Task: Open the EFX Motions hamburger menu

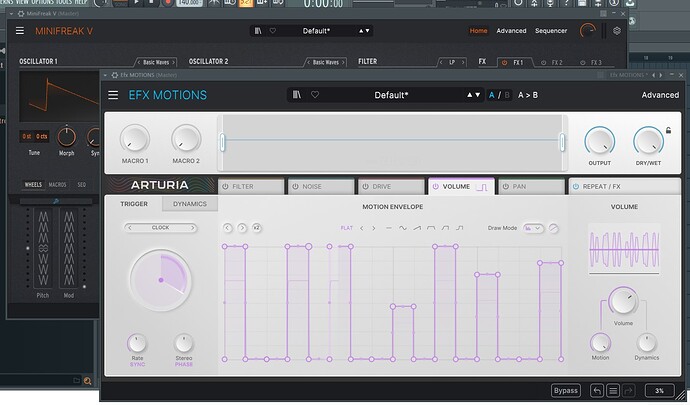Action: click(x=113, y=95)
